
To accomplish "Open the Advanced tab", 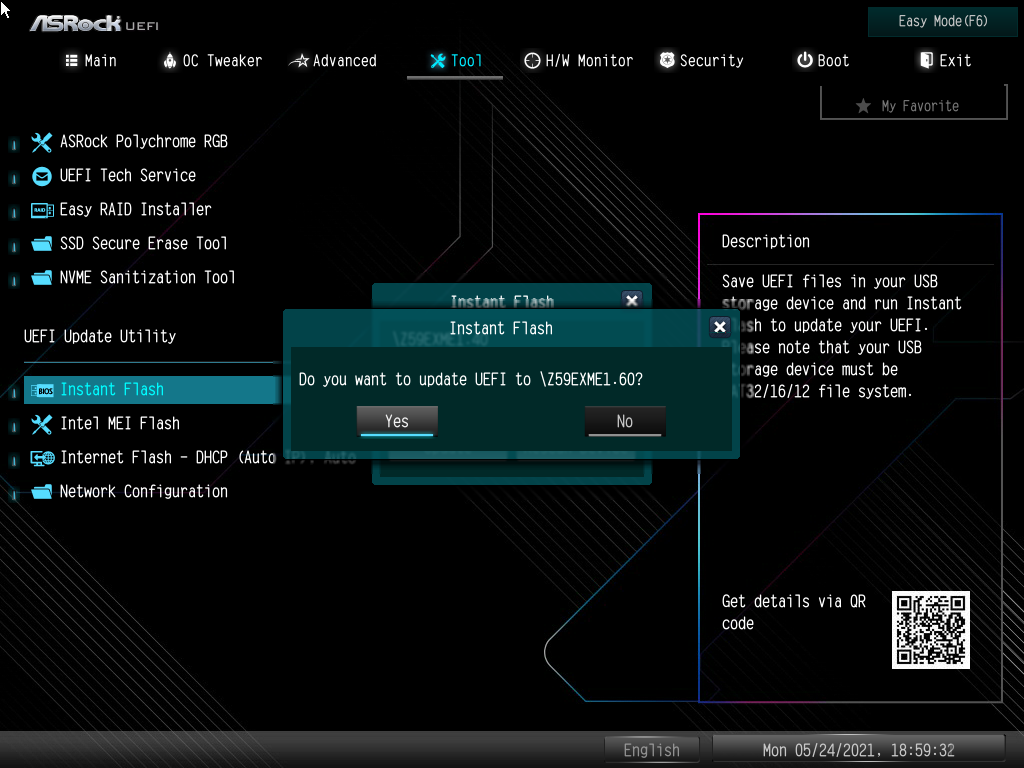I will (x=333, y=61).
